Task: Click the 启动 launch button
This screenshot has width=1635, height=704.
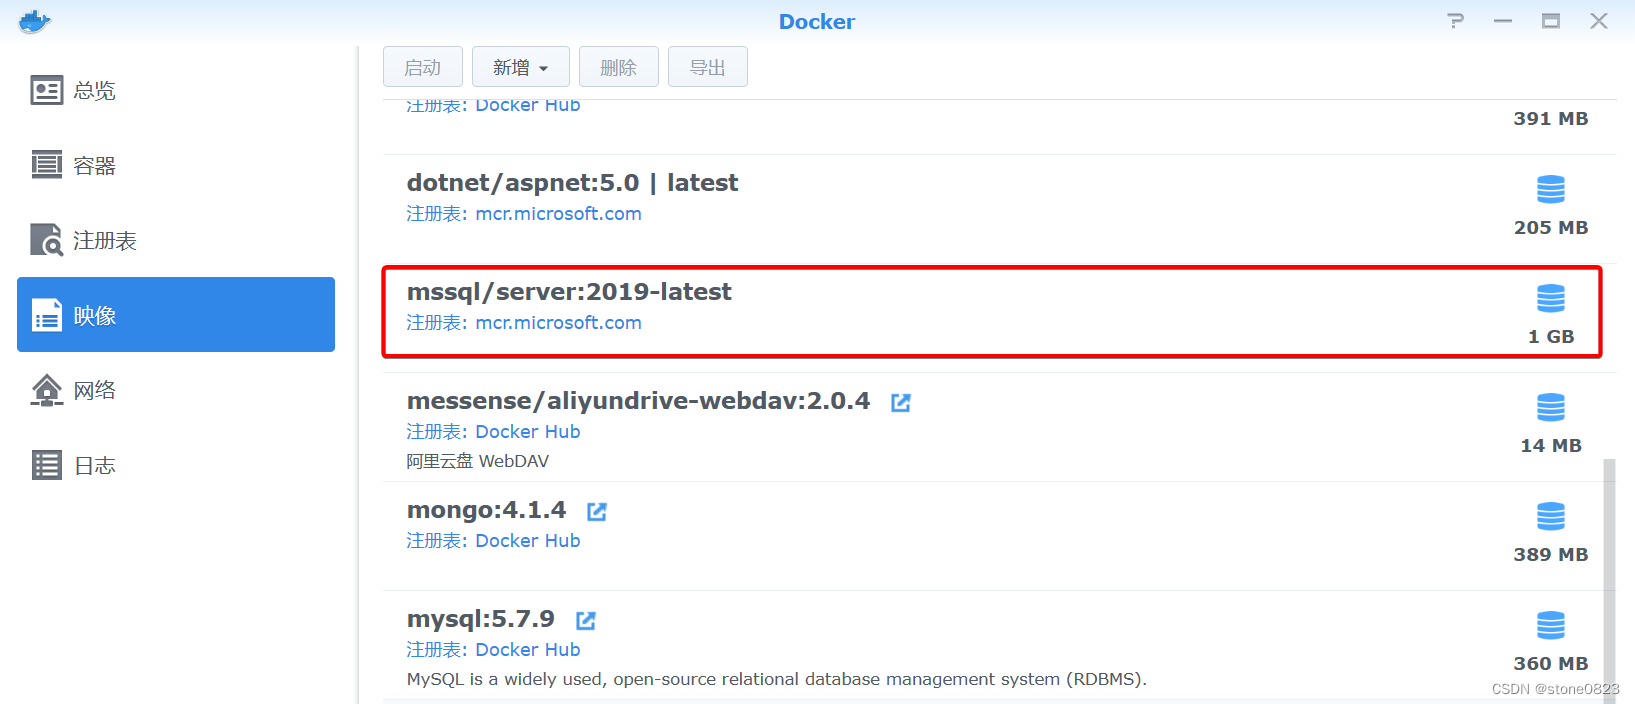Action: (423, 67)
